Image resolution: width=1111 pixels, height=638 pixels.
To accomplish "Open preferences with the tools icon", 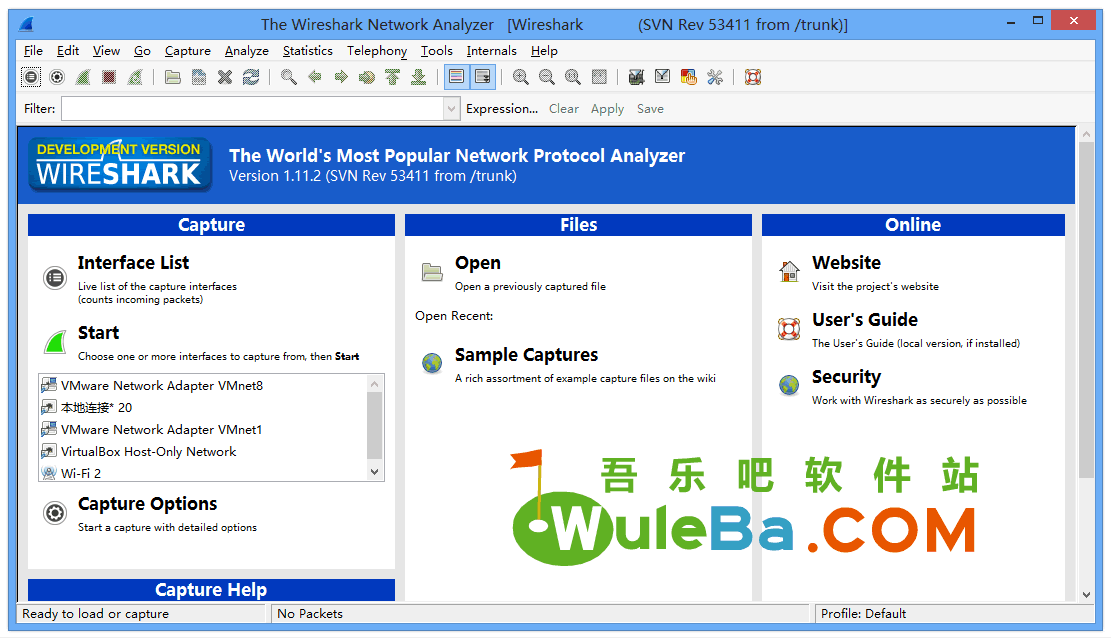I will tap(715, 77).
